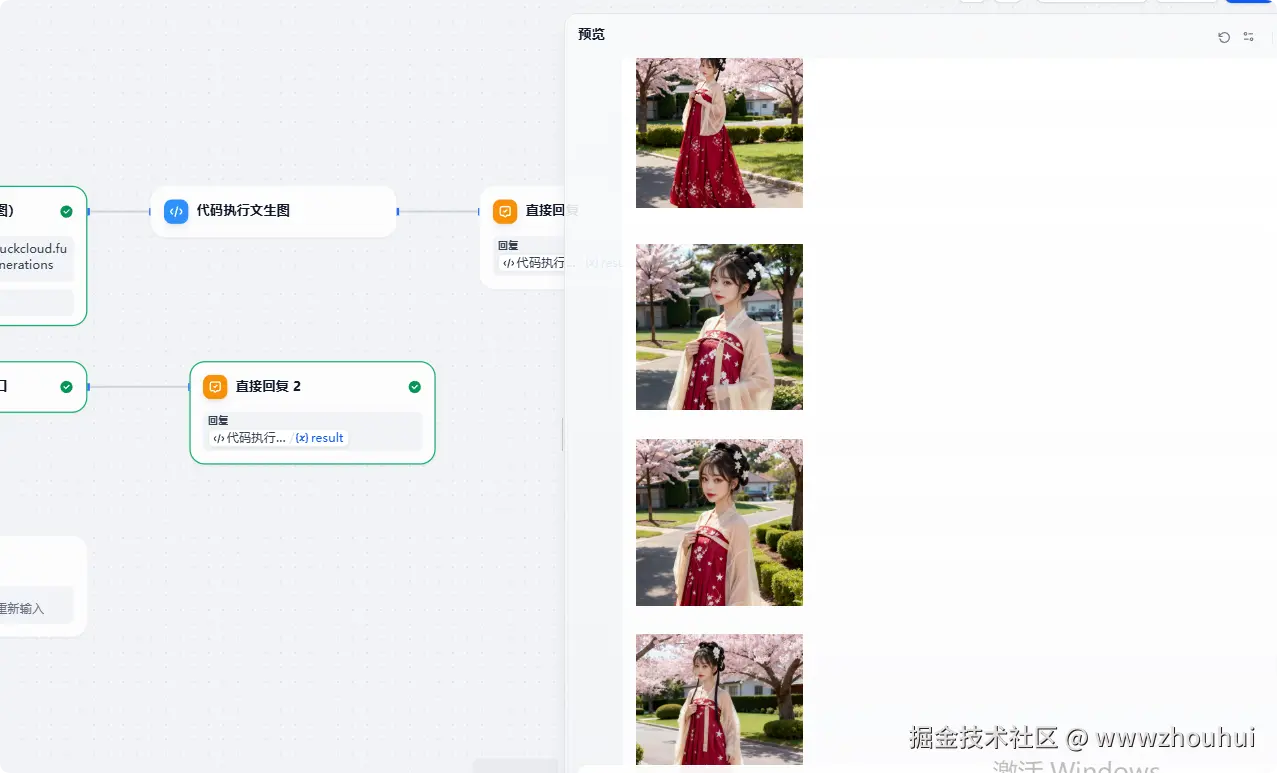Image resolution: width=1277 pixels, height=773 pixels.
Task: Click the orange answer icon of 直接回复 2
Action: pos(215,387)
